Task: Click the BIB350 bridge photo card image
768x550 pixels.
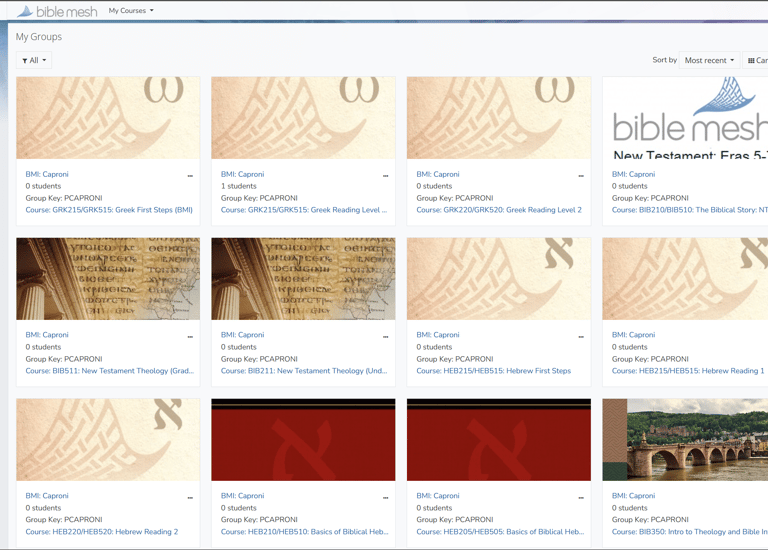Action: [x=685, y=439]
